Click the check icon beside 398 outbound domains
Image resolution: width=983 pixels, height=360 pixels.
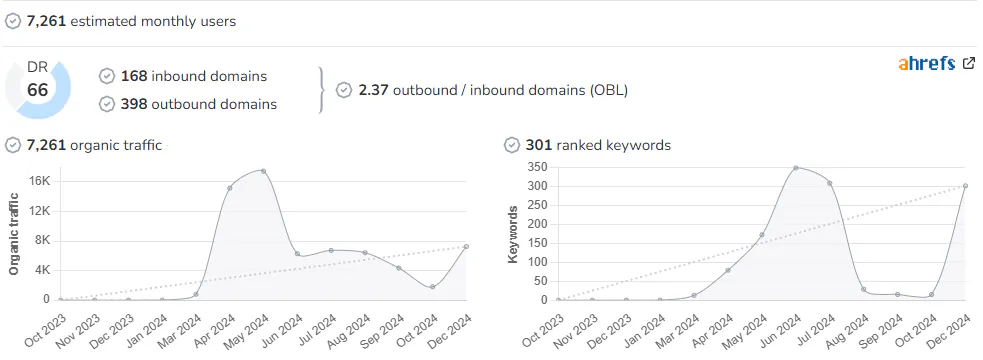pyautogui.click(x=107, y=104)
